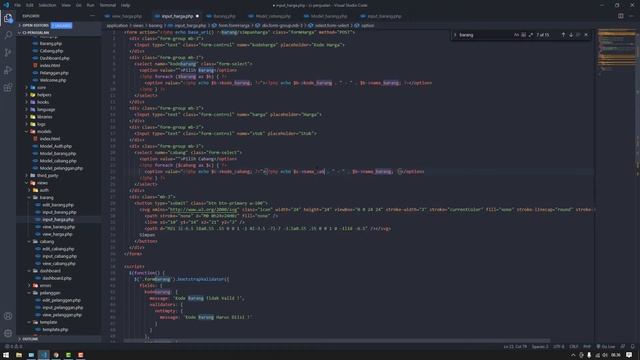The width and height of the screenshot is (640, 360).
Task: Click the Ln/Col cursor position indicator
Action: (x=515, y=347)
